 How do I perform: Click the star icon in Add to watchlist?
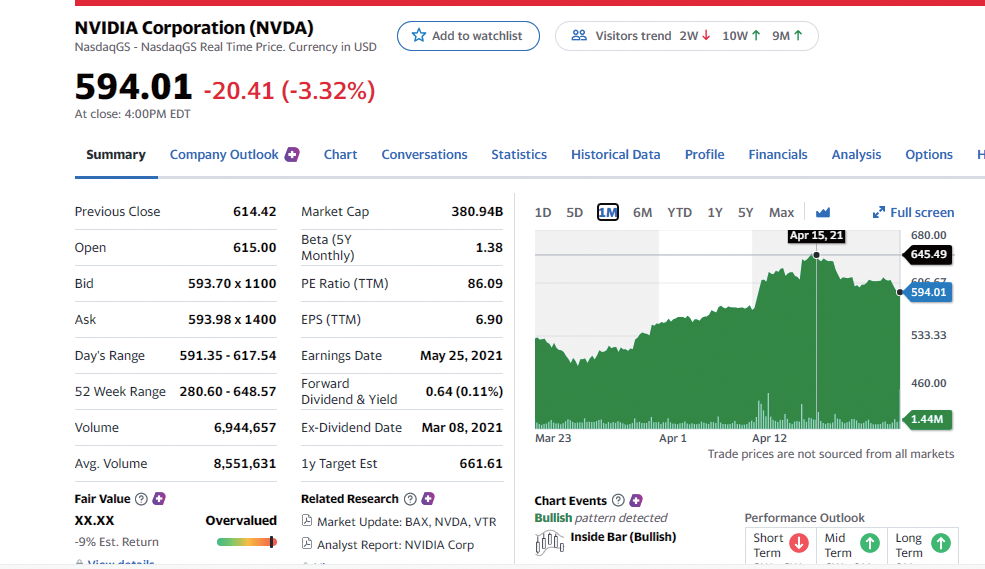(x=419, y=36)
